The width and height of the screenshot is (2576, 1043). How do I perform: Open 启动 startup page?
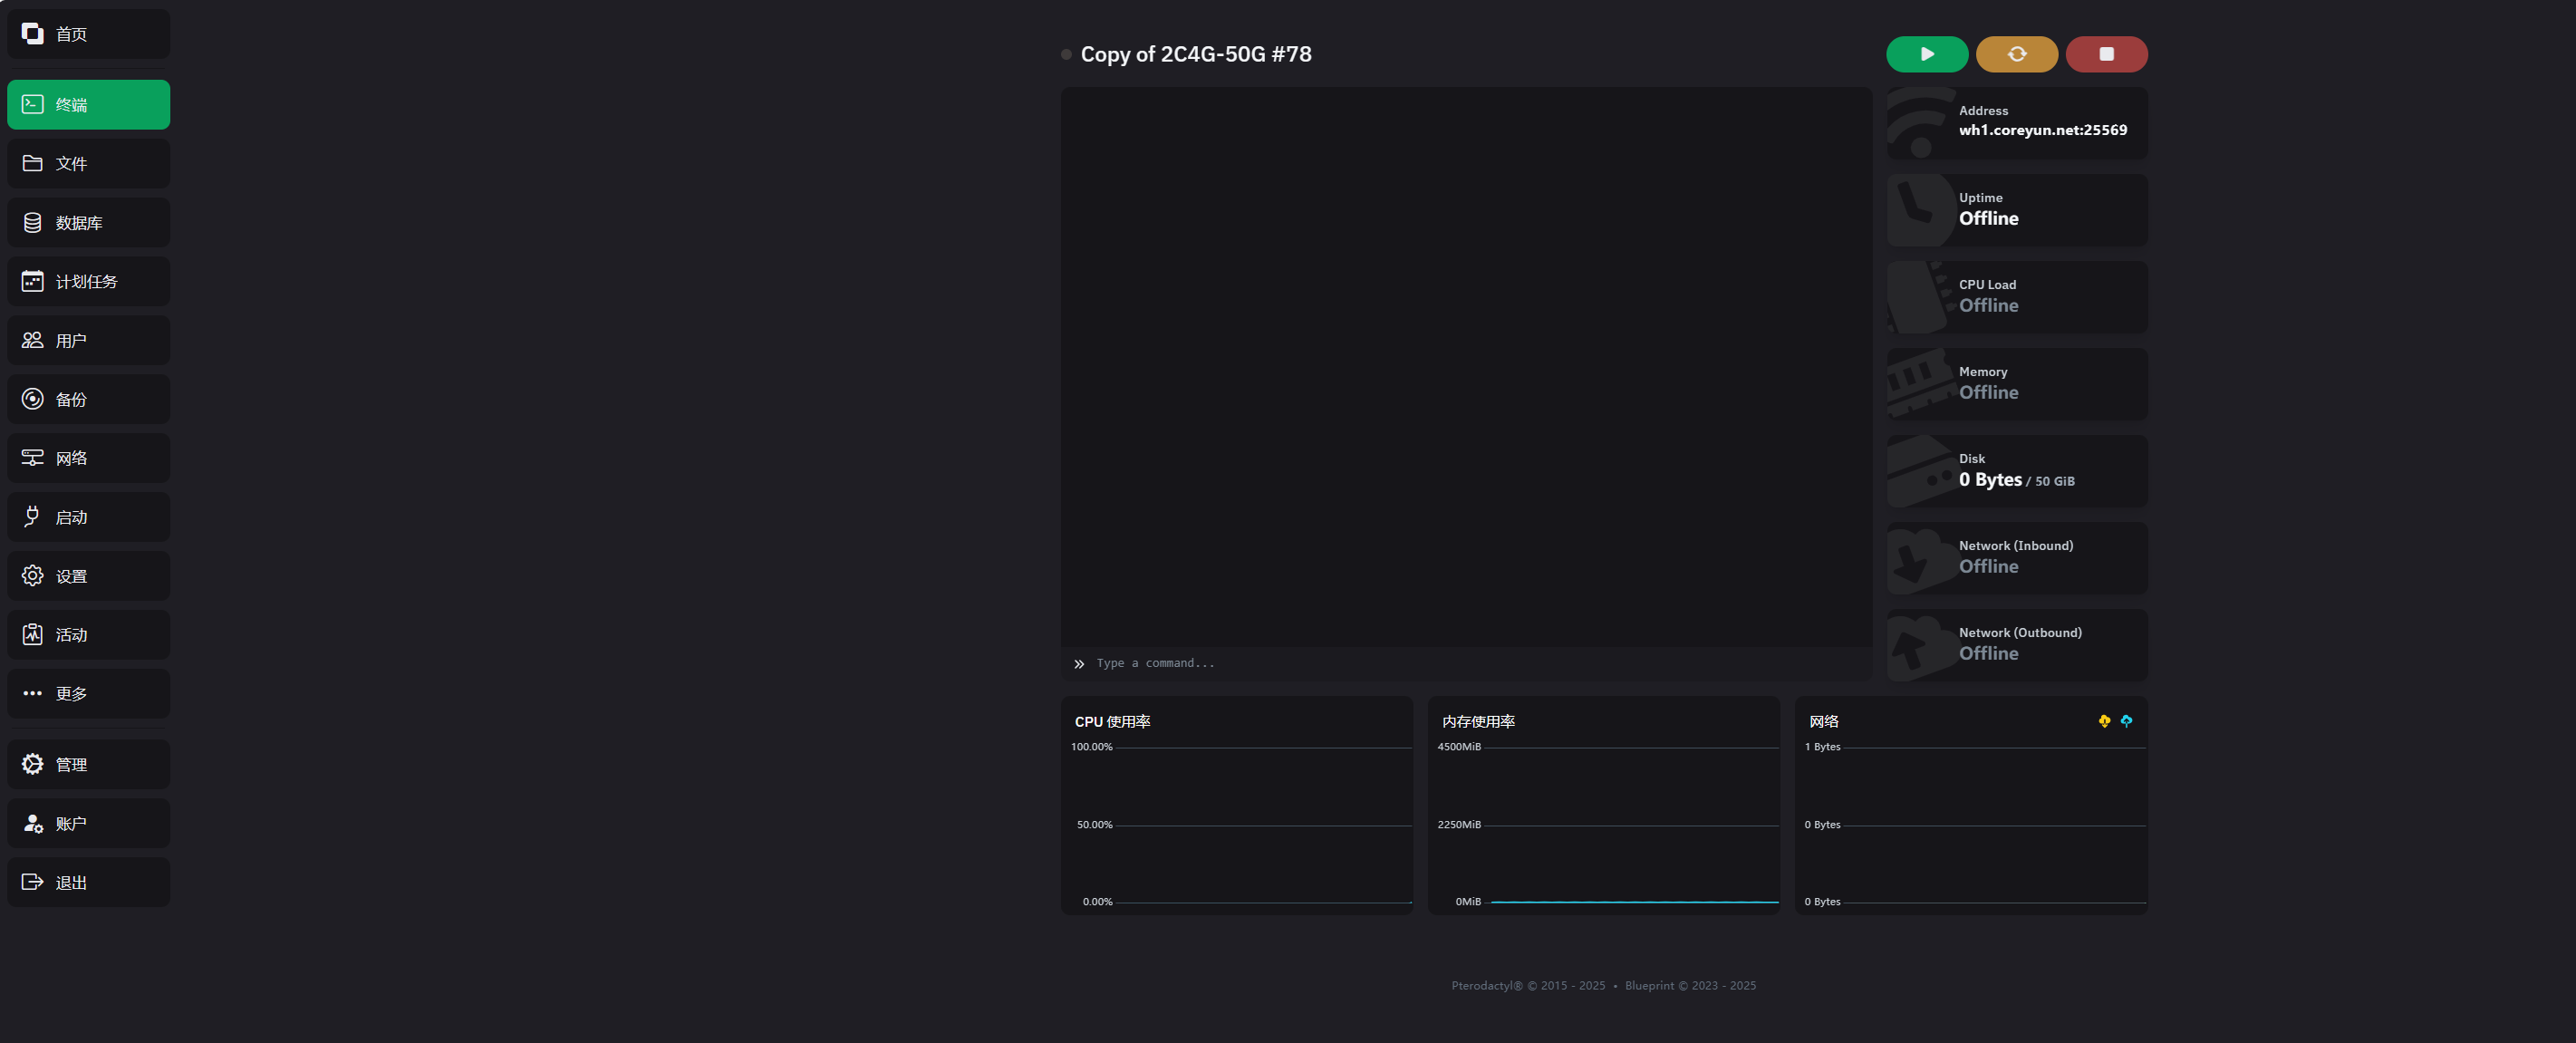click(88, 517)
